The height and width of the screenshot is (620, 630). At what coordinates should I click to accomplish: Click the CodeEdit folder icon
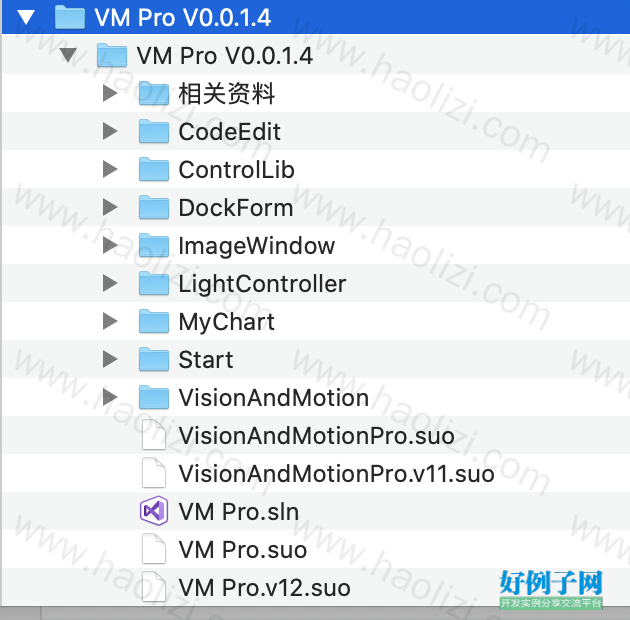click(x=154, y=131)
